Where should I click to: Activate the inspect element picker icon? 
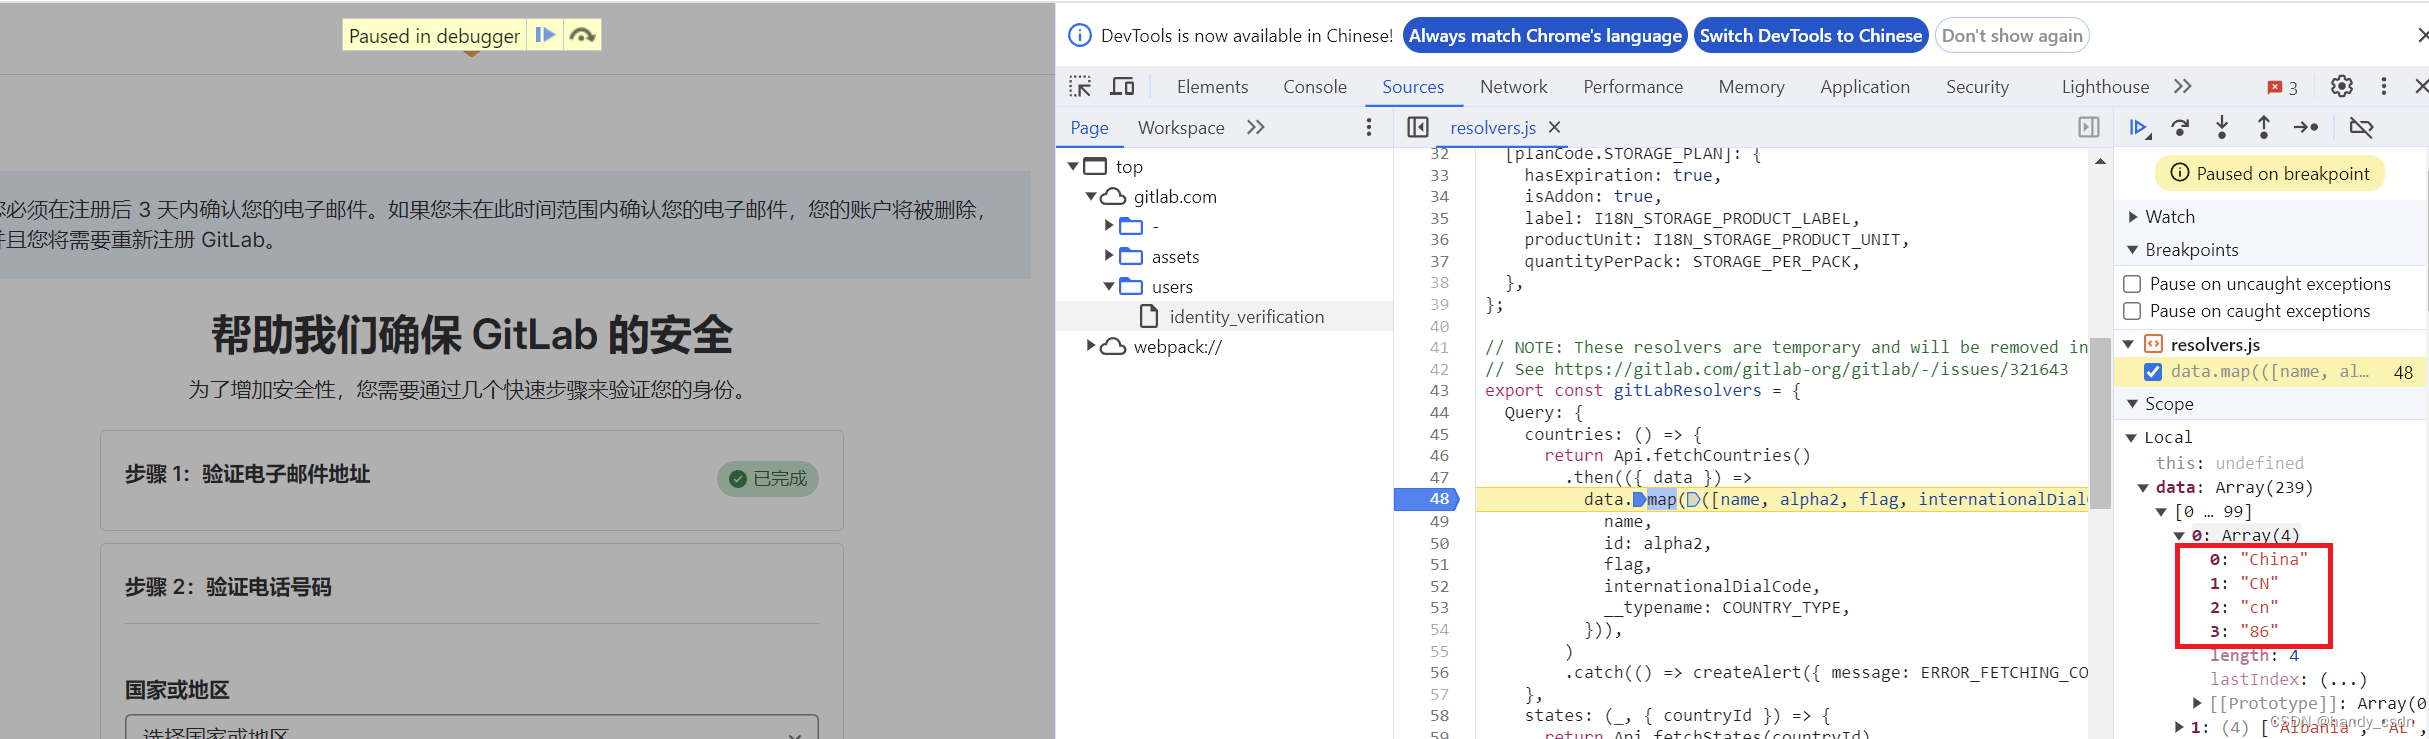pos(1080,86)
